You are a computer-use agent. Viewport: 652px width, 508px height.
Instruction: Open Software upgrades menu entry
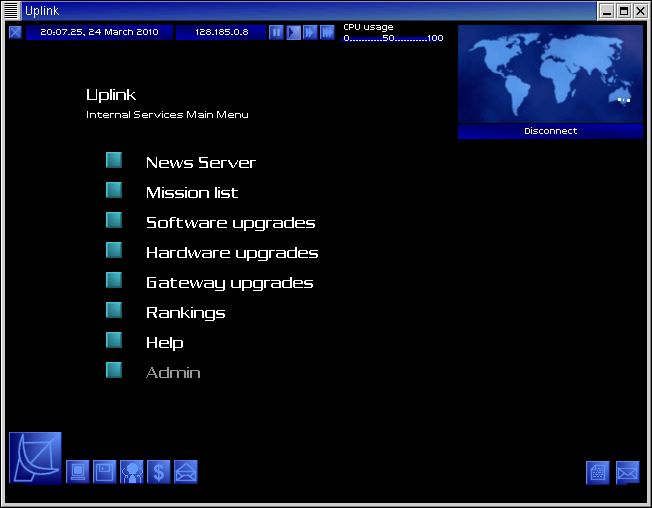pyautogui.click(x=231, y=223)
